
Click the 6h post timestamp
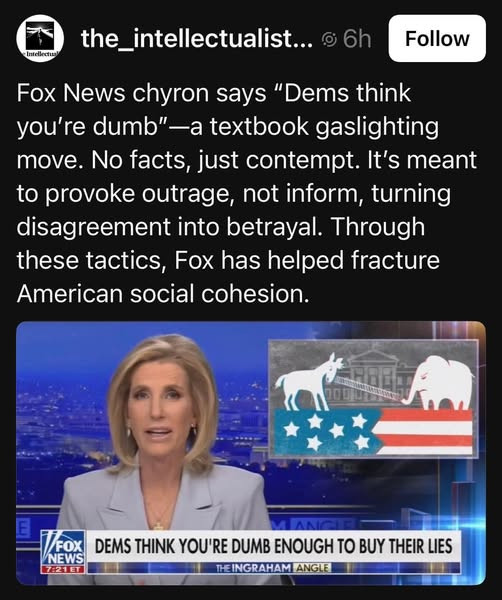(357, 39)
